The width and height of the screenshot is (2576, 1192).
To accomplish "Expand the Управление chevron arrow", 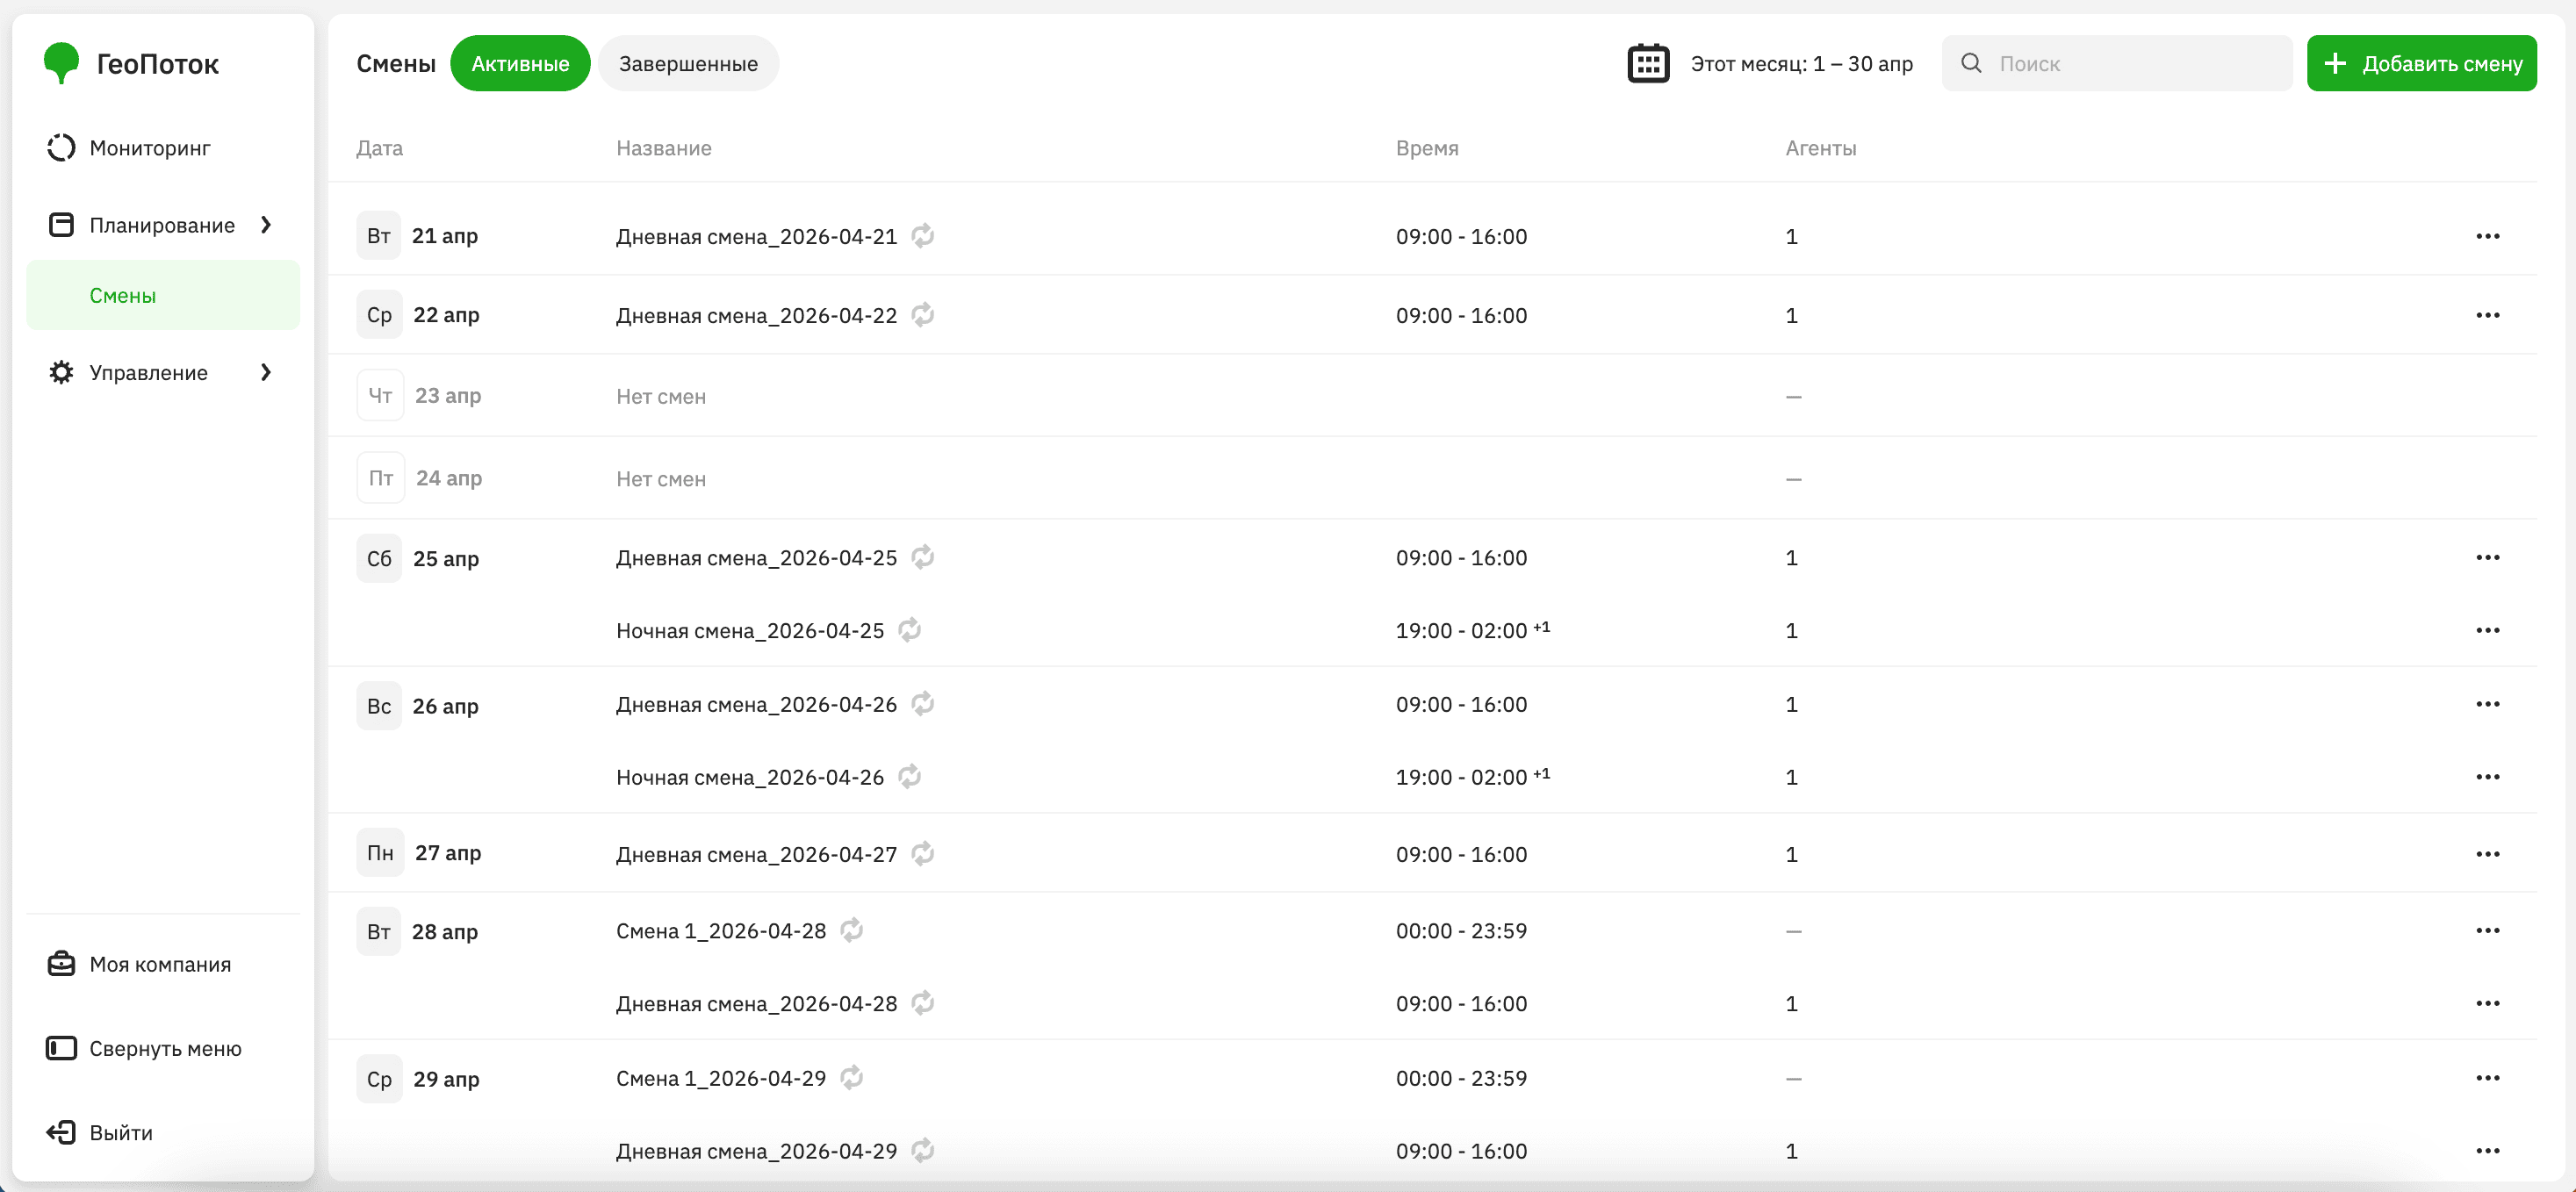I will point(266,372).
